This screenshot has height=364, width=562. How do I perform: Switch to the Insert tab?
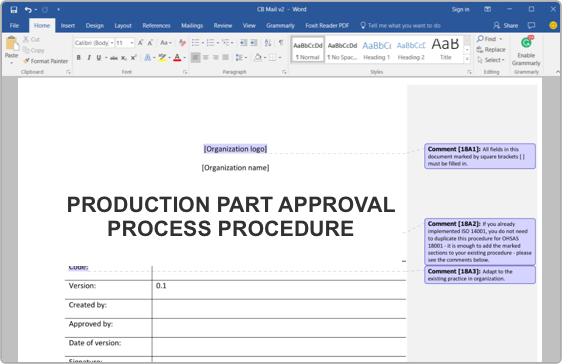click(68, 25)
